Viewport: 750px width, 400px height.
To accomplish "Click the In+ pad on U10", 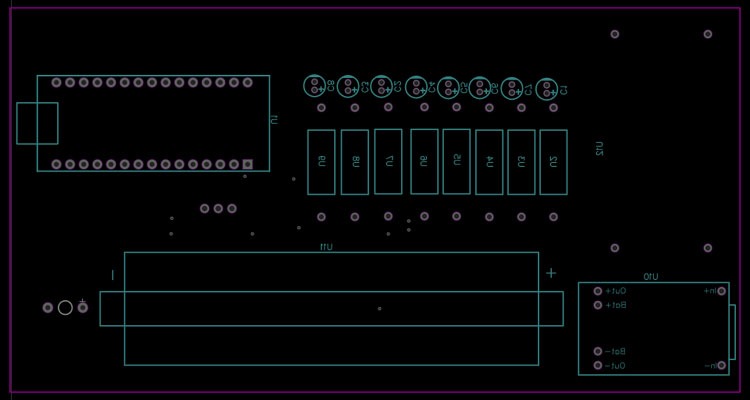I will point(721,291).
